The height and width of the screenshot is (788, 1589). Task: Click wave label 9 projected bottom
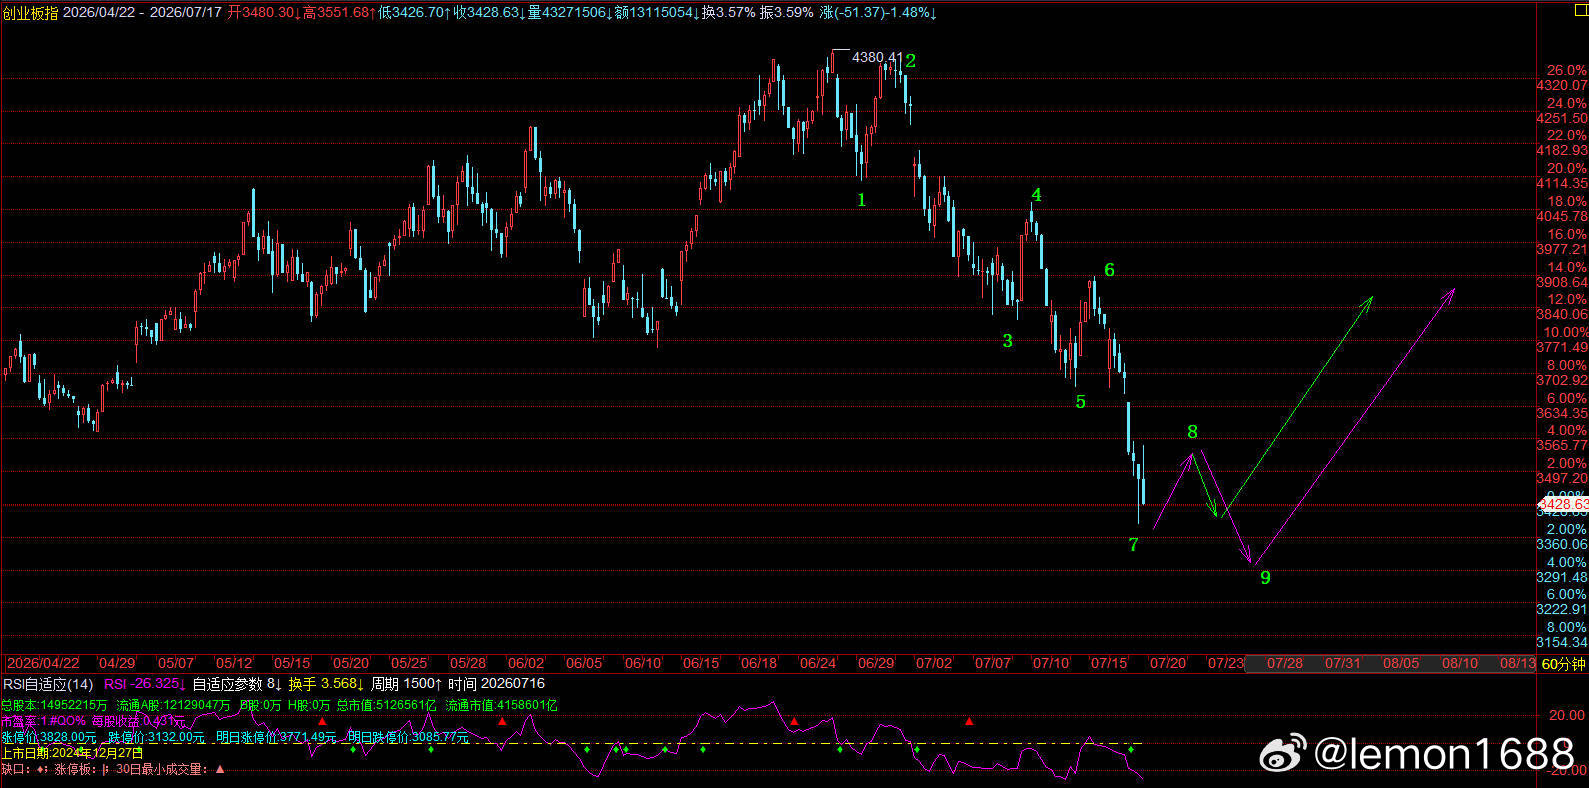coord(1265,577)
